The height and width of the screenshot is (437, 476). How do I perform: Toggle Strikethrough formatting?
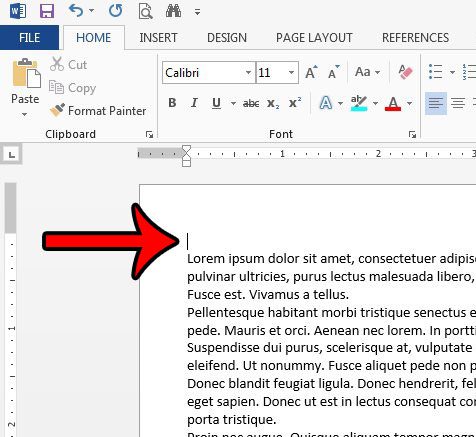click(x=251, y=103)
